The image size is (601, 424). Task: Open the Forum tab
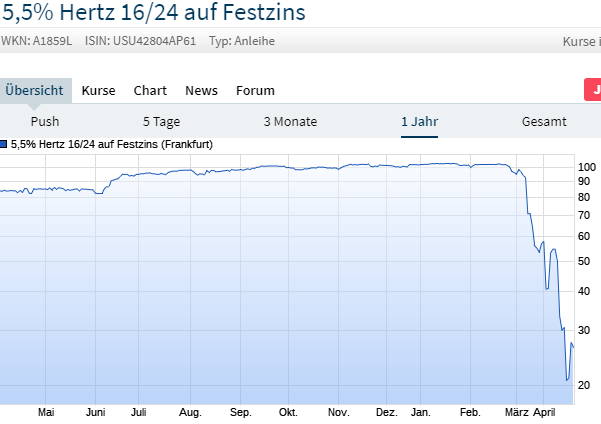click(255, 91)
